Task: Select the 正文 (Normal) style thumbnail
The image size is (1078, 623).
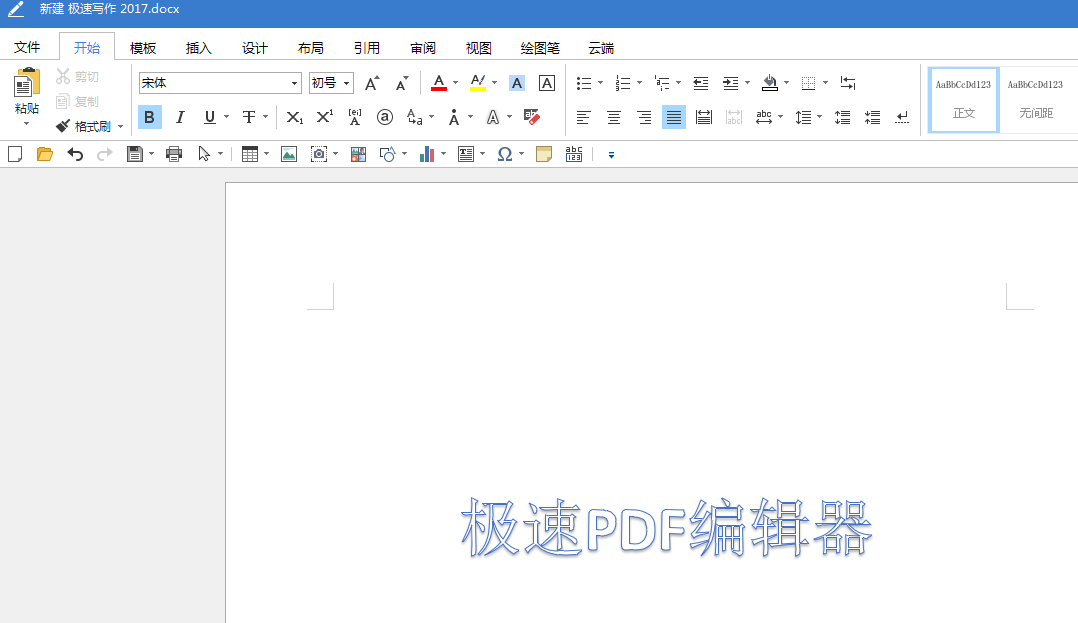Action: click(x=963, y=100)
